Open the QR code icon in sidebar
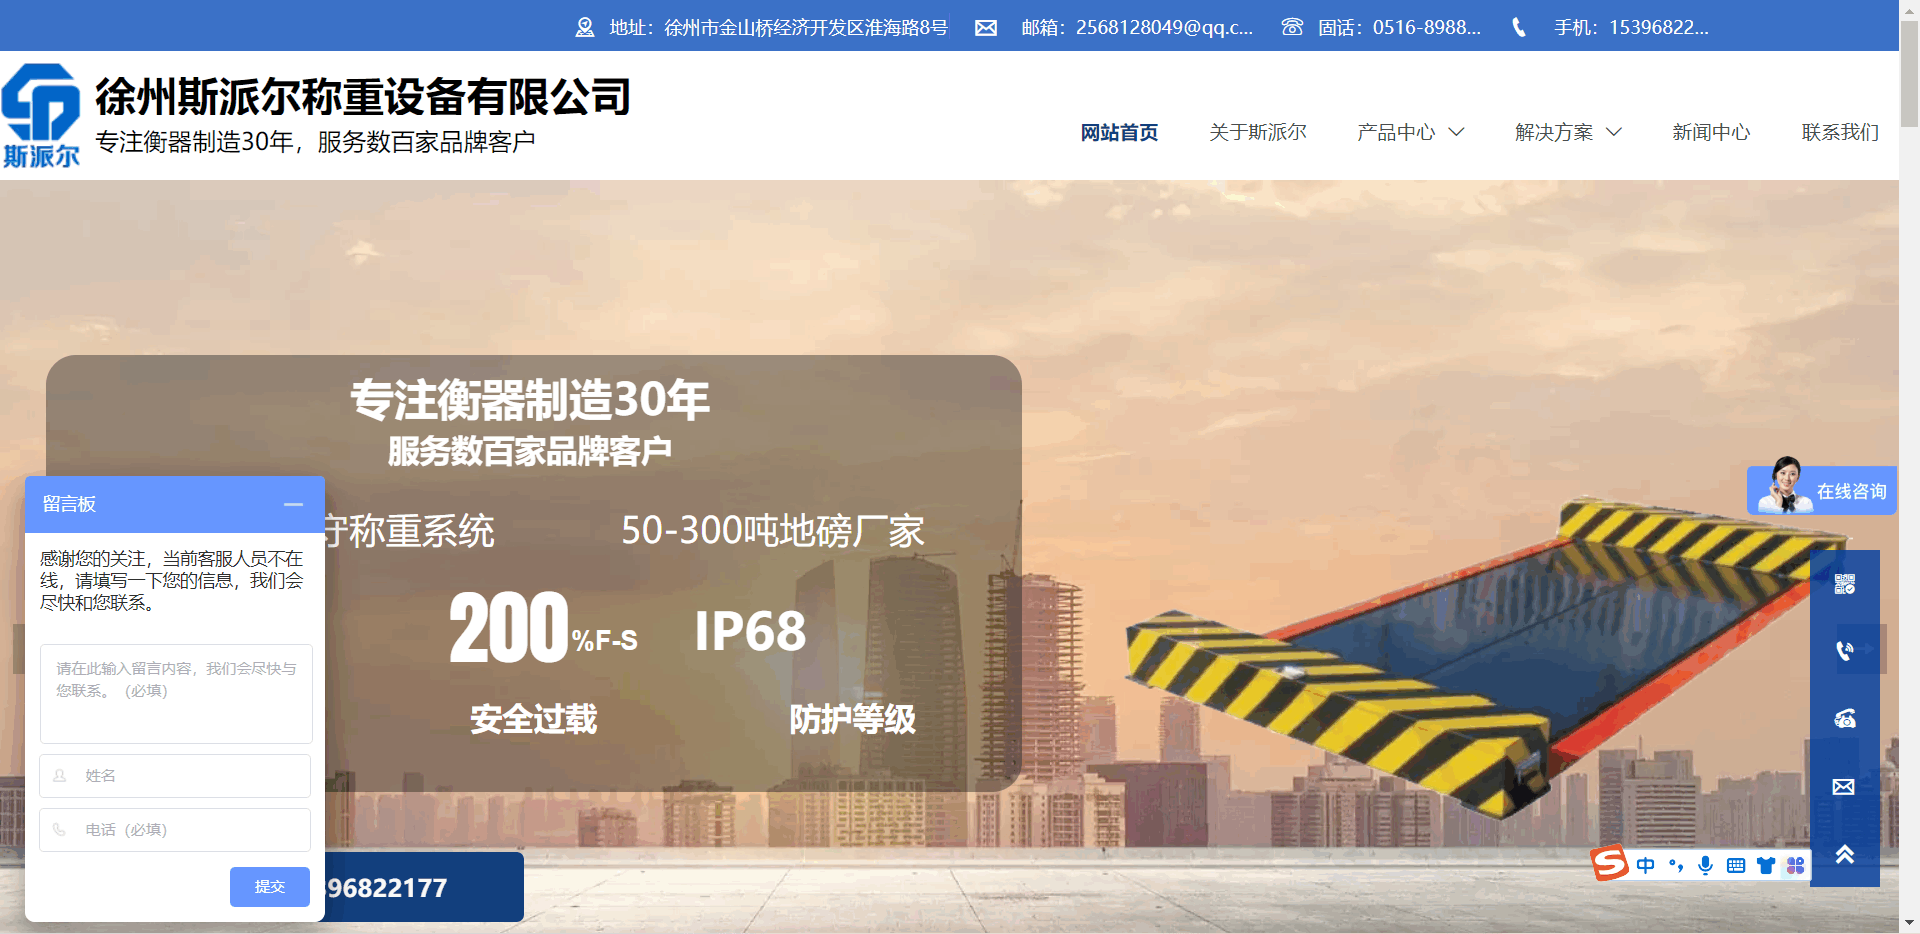Image resolution: width=1920 pixels, height=934 pixels. pyautogui.click(x=1845, y=584)
